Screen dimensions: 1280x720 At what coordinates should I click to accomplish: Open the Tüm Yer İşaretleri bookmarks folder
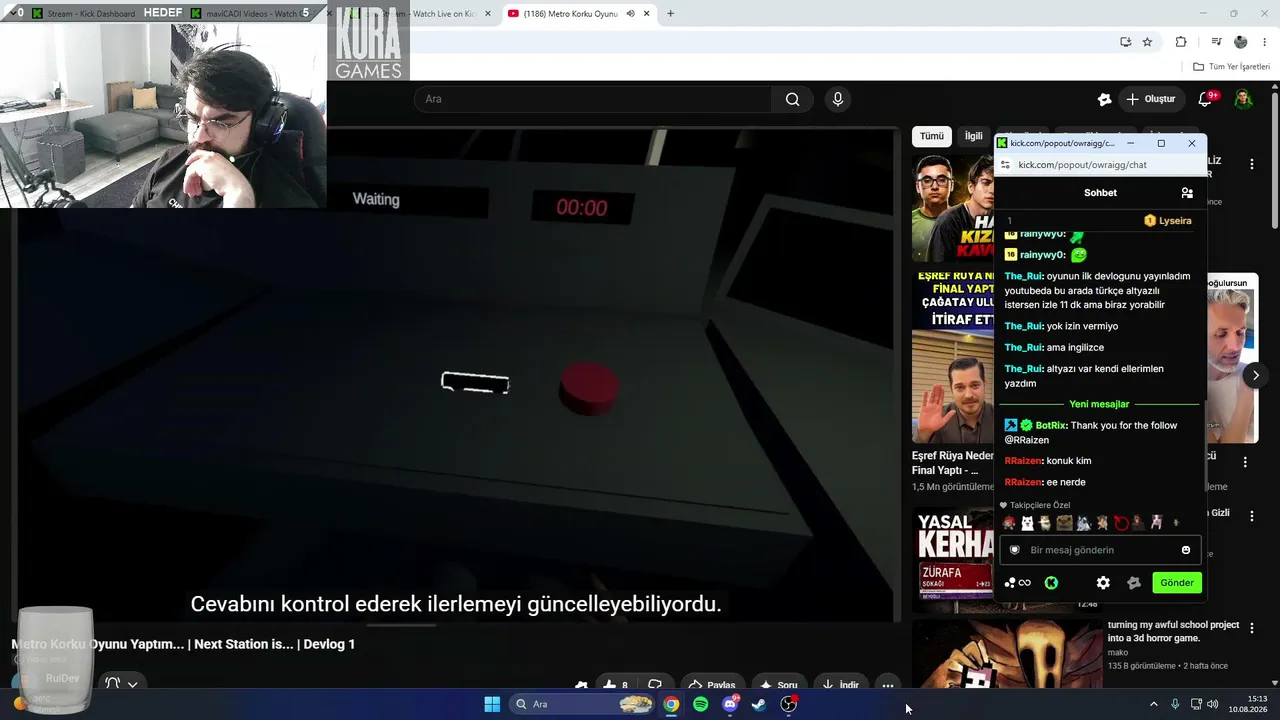point(1231,66)
